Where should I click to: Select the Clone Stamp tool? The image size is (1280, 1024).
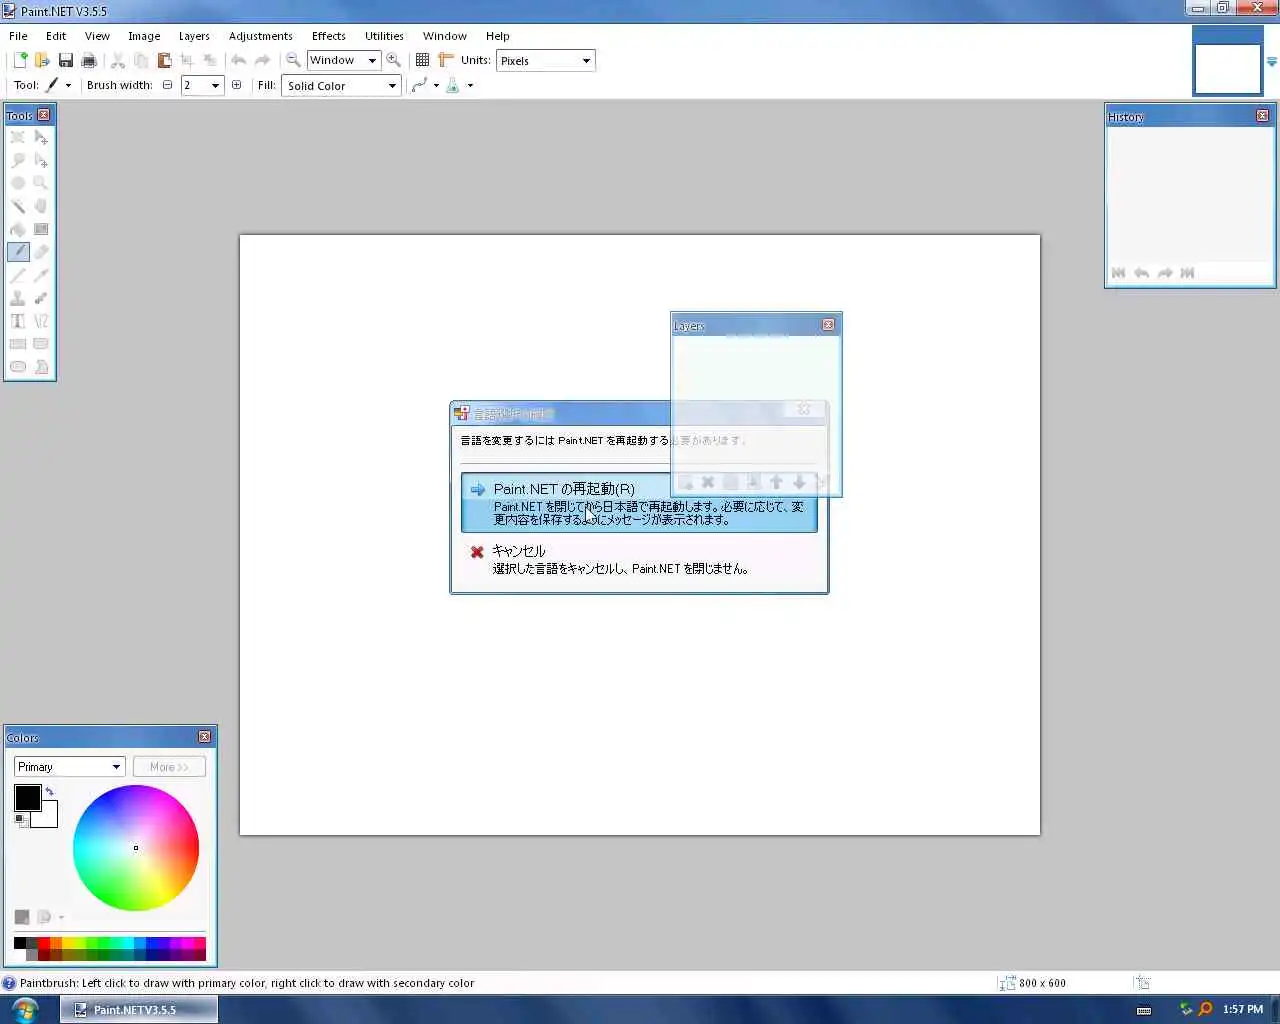18,298
